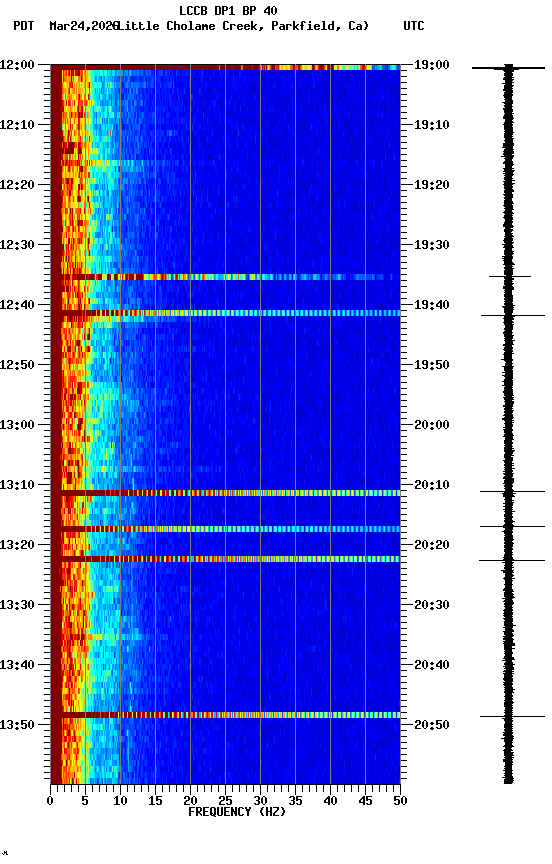Click the seismogram spike at 19:00 UTC
This screenshot has width=552, height=864.
click(x=508, y=68)
